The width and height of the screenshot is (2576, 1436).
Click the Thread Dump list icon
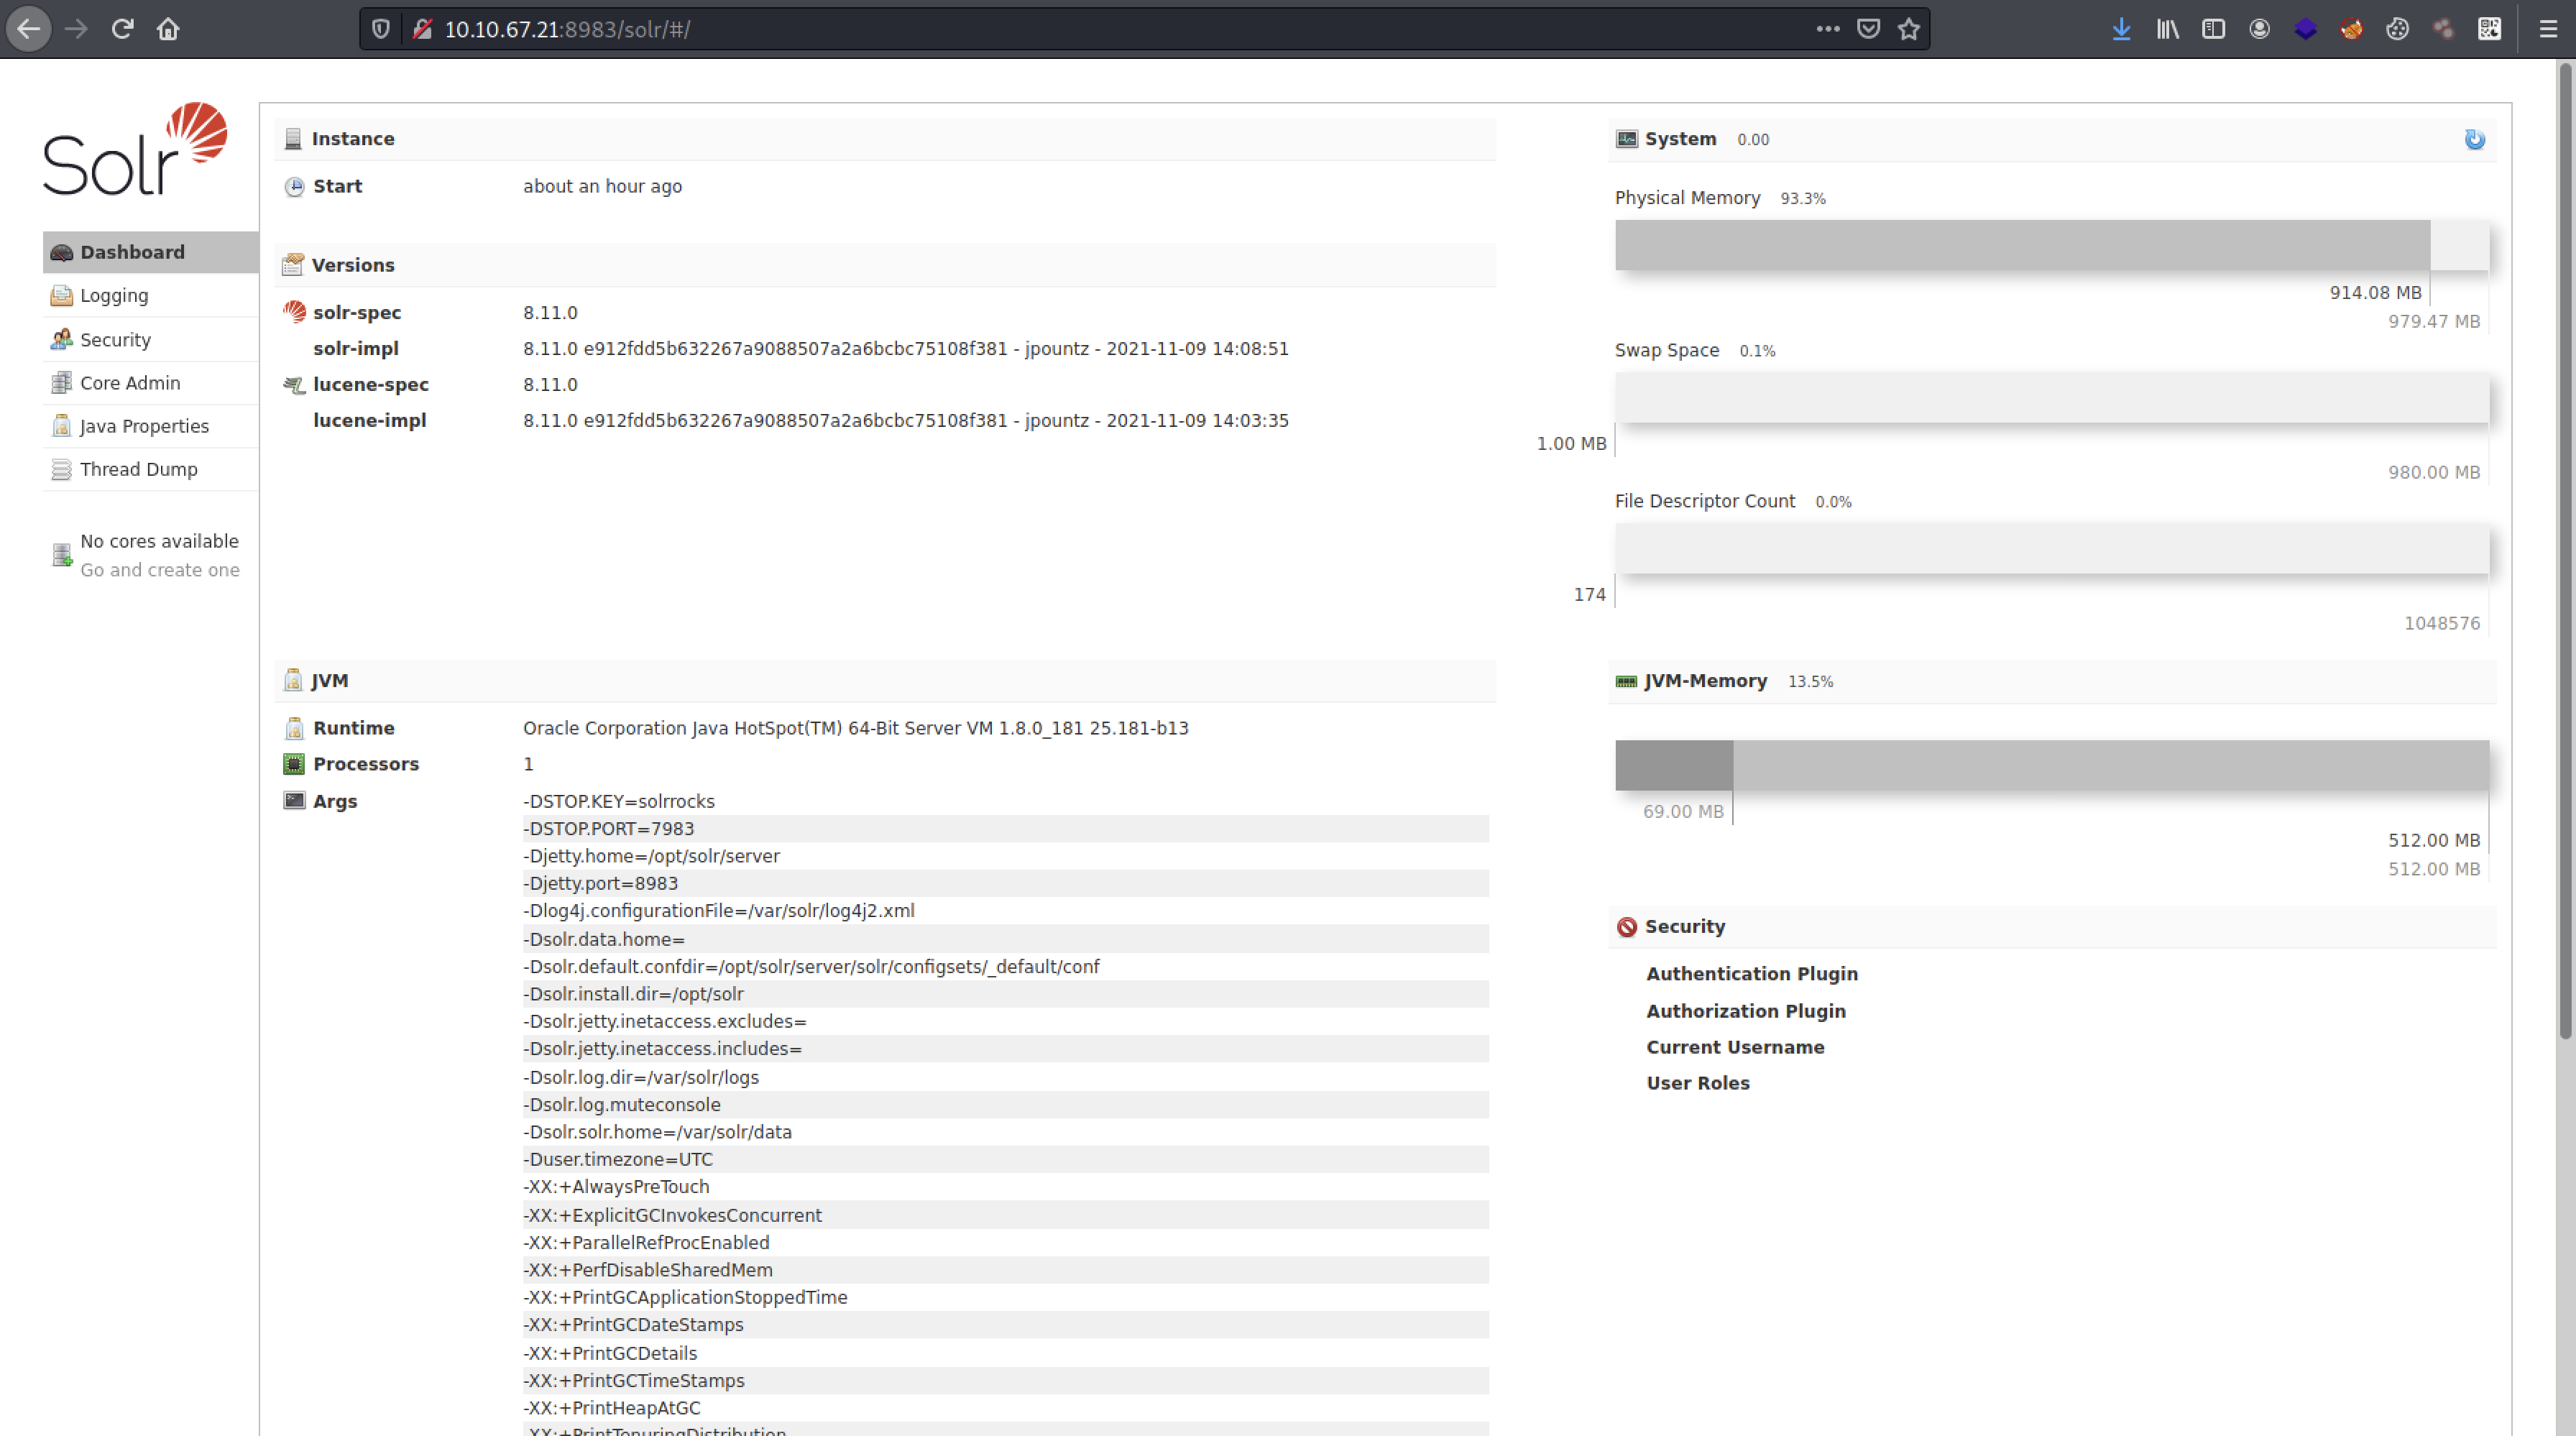click(x=61, y=469)
